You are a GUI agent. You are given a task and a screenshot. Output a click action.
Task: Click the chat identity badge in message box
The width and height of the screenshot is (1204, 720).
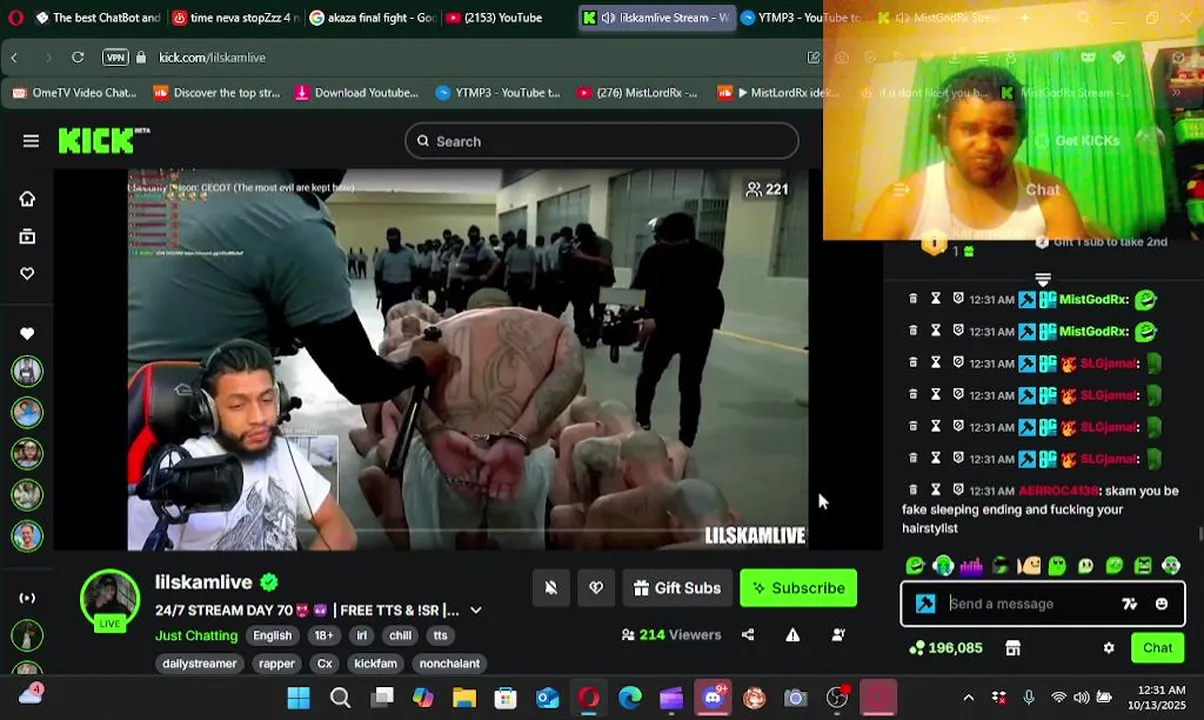[x=926, y=604]
